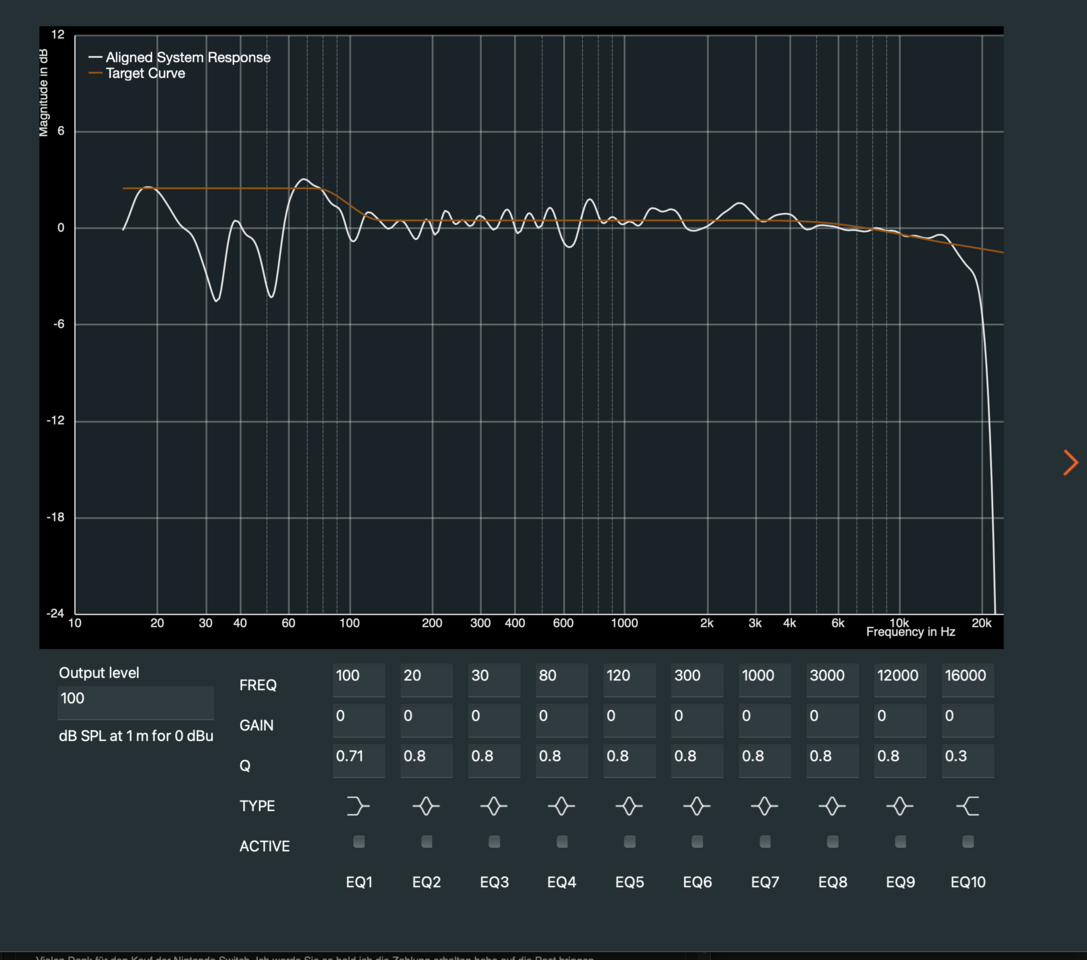Viewport: 1087px width, 960px height.
Task: Click the EQ5 gain field
Action: pyautogui.click(x=629, y=720)
